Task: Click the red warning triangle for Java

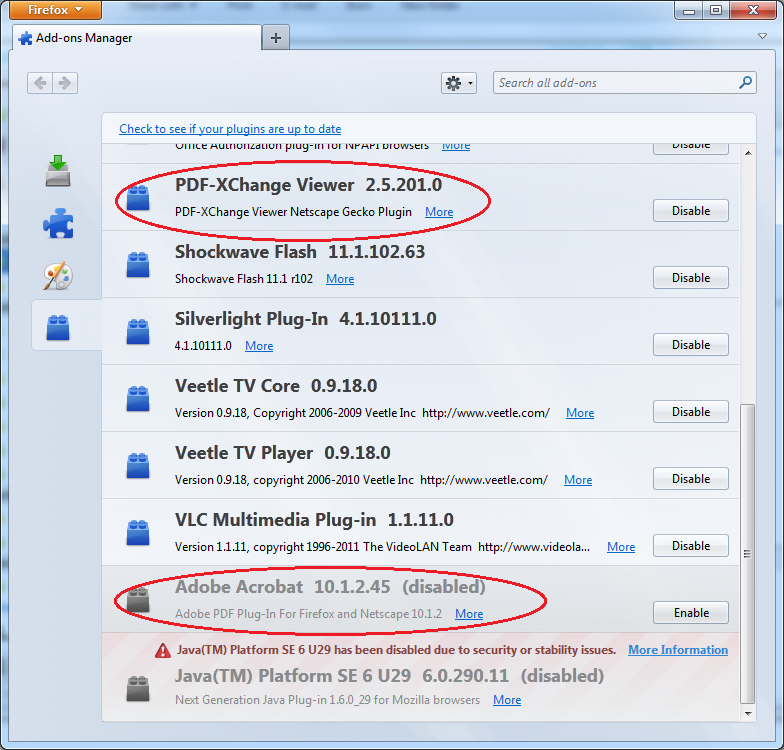Action: [162, 650]
